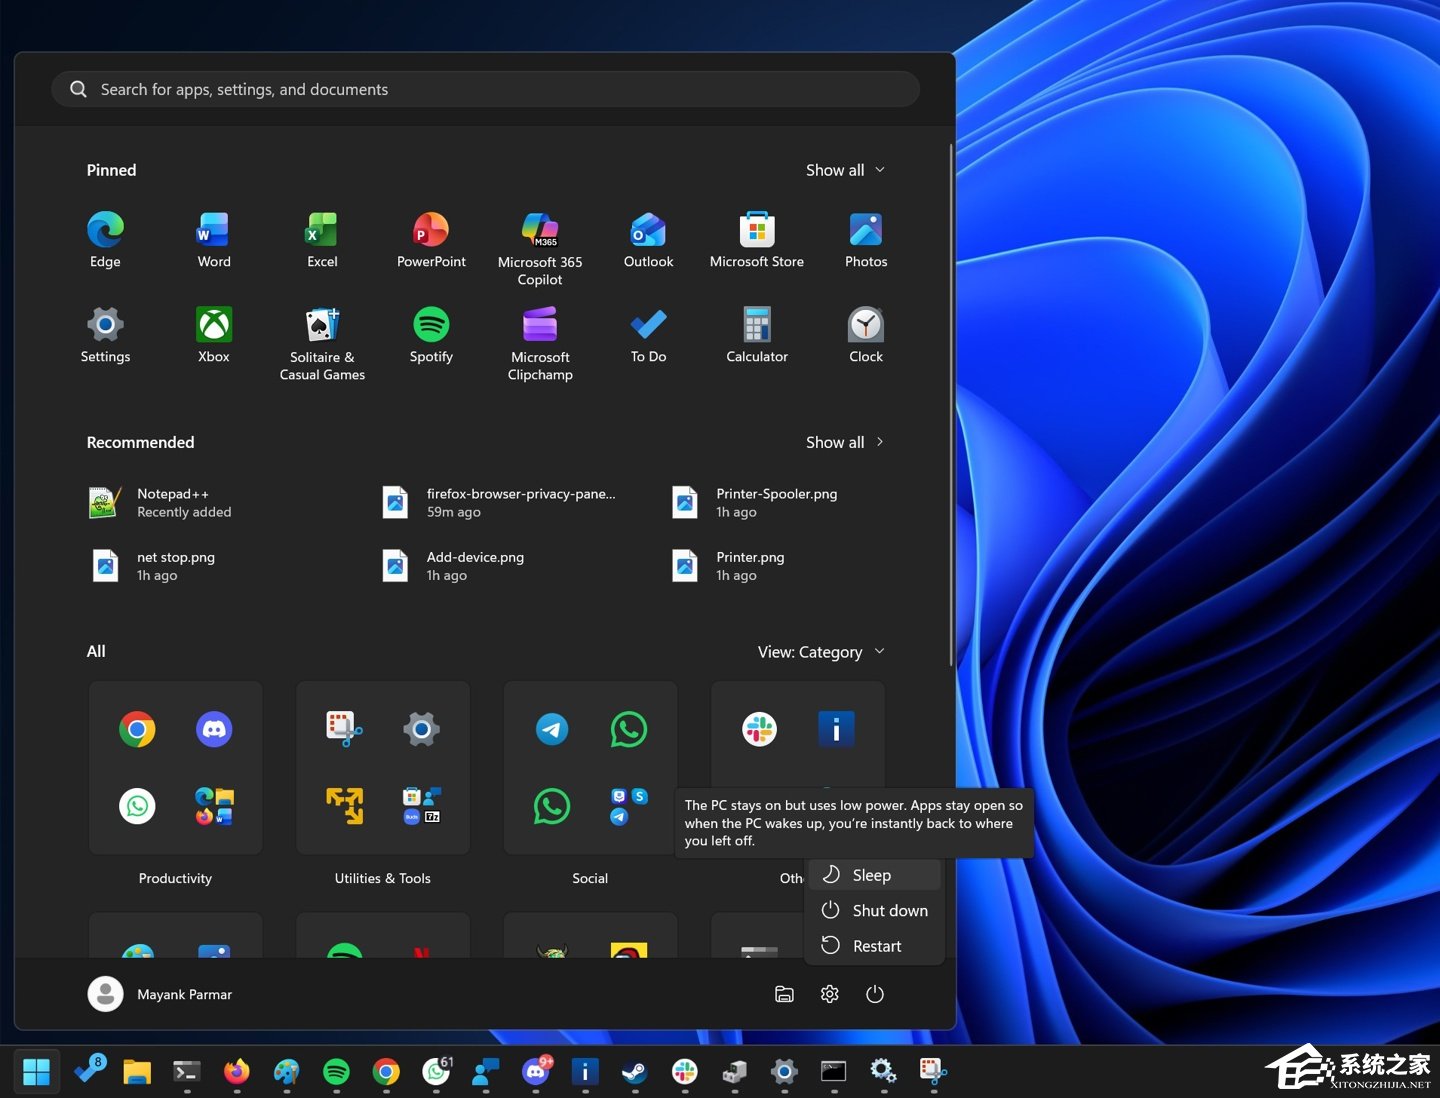Expand Show all for Pinned apps
Screen dimensions: 1440x1098
(845, 170)
